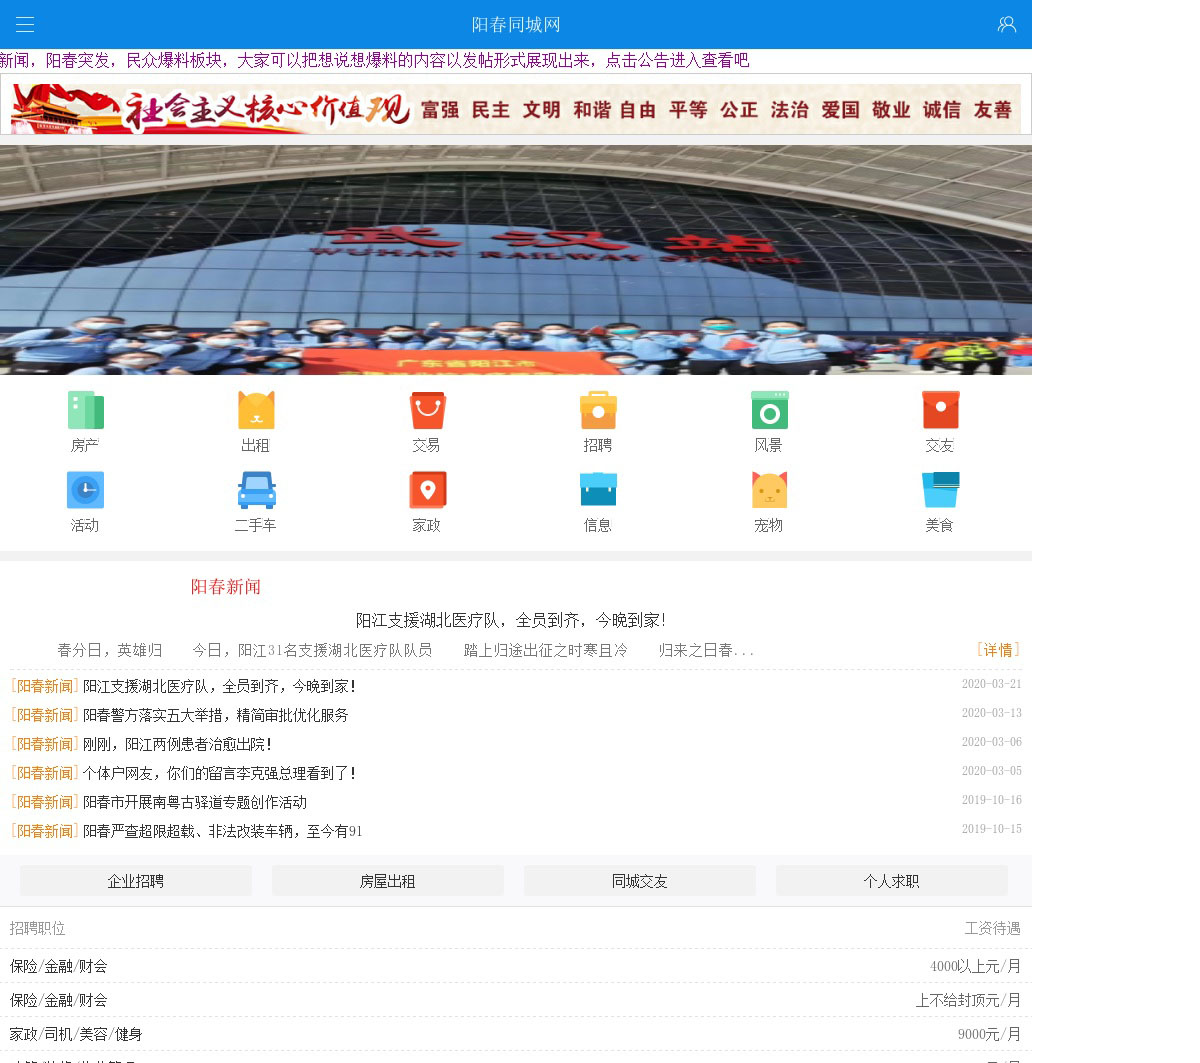Click the date 2020-03-13
Screen dimensions: 1200x1063
(x=992, y=713)
